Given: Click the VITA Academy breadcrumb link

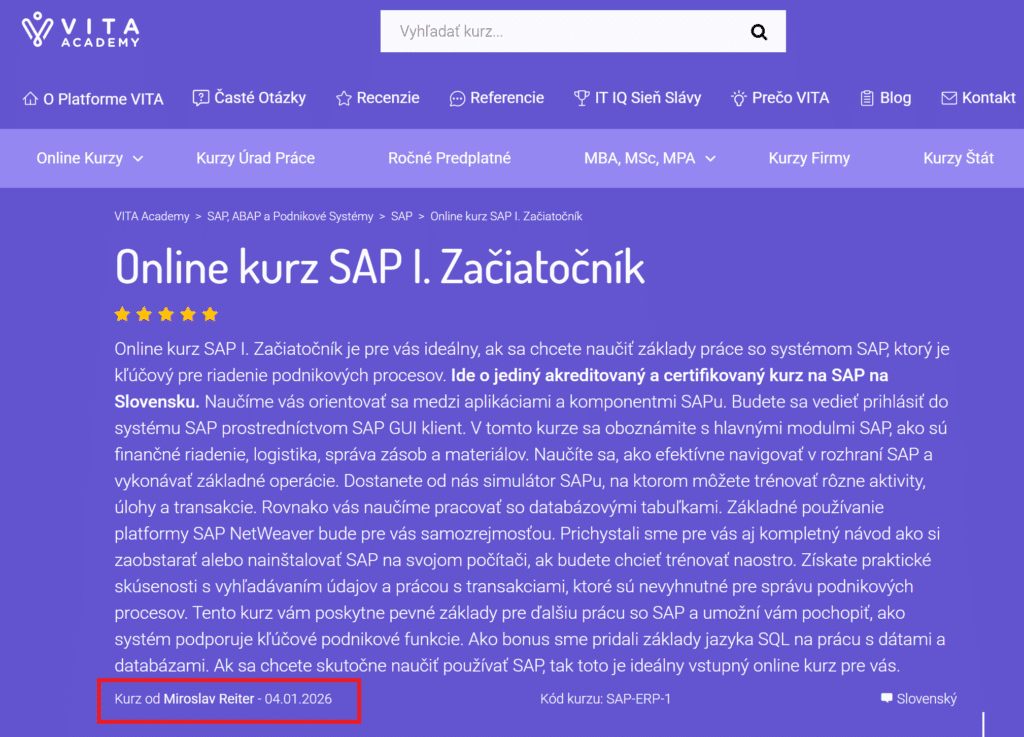Looking at the screenshot, I should [152, 216].
